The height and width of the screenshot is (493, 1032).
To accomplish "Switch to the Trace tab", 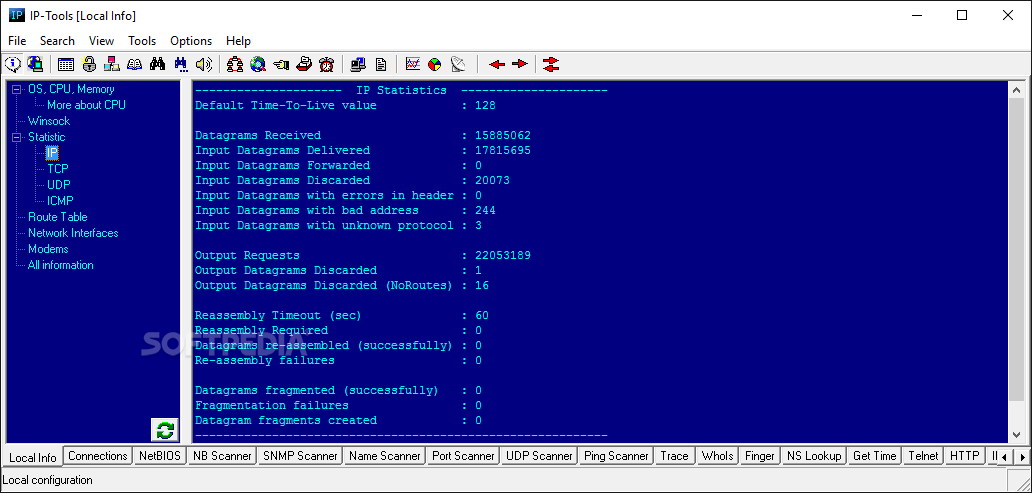I will pyautogui.click(x=674, y=455).
